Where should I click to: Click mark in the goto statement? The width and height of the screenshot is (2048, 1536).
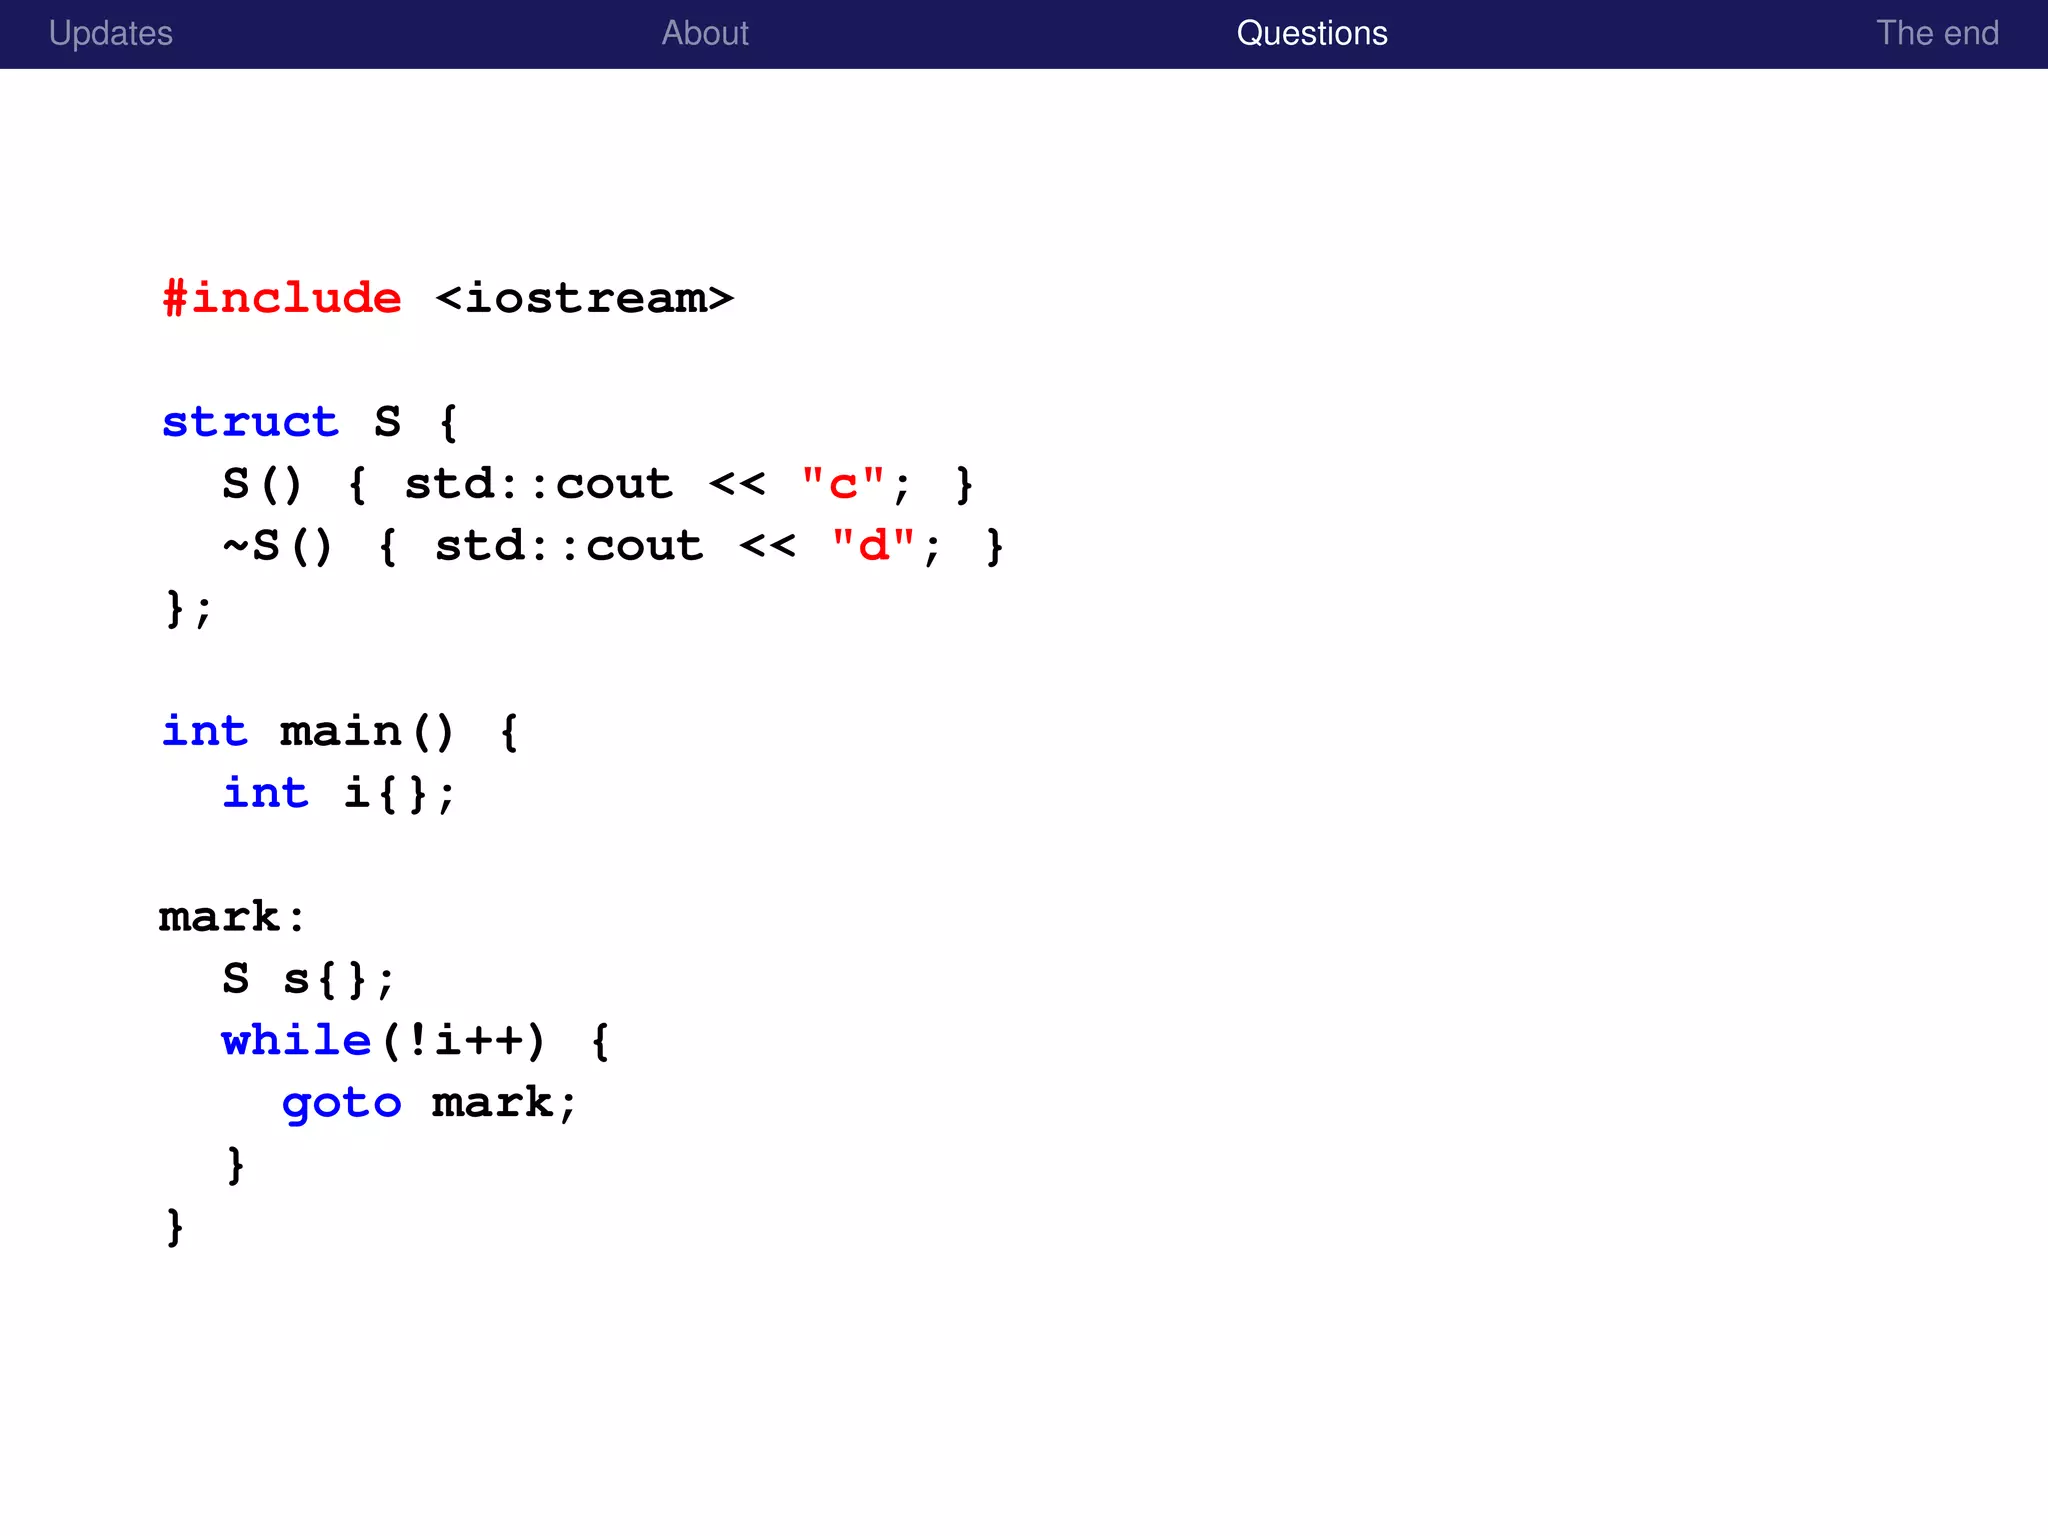[492, 1103]
